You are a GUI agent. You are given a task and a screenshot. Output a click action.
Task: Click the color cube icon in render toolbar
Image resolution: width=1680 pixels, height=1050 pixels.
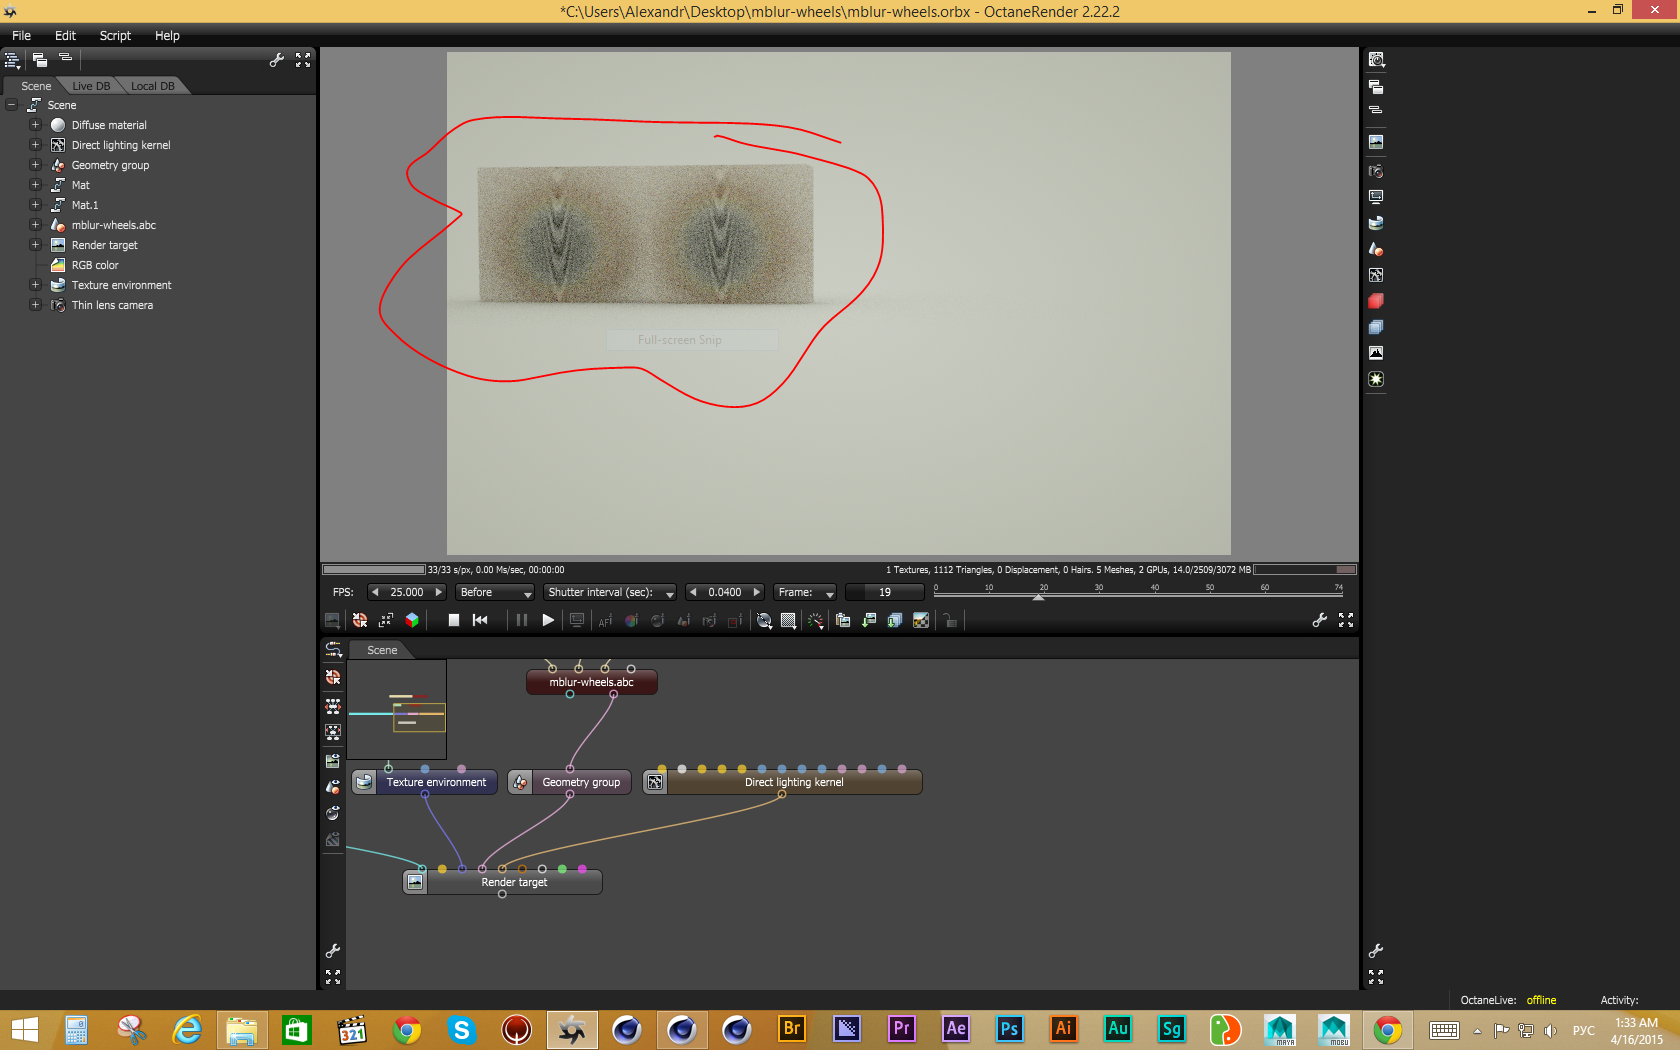[412, 620]
